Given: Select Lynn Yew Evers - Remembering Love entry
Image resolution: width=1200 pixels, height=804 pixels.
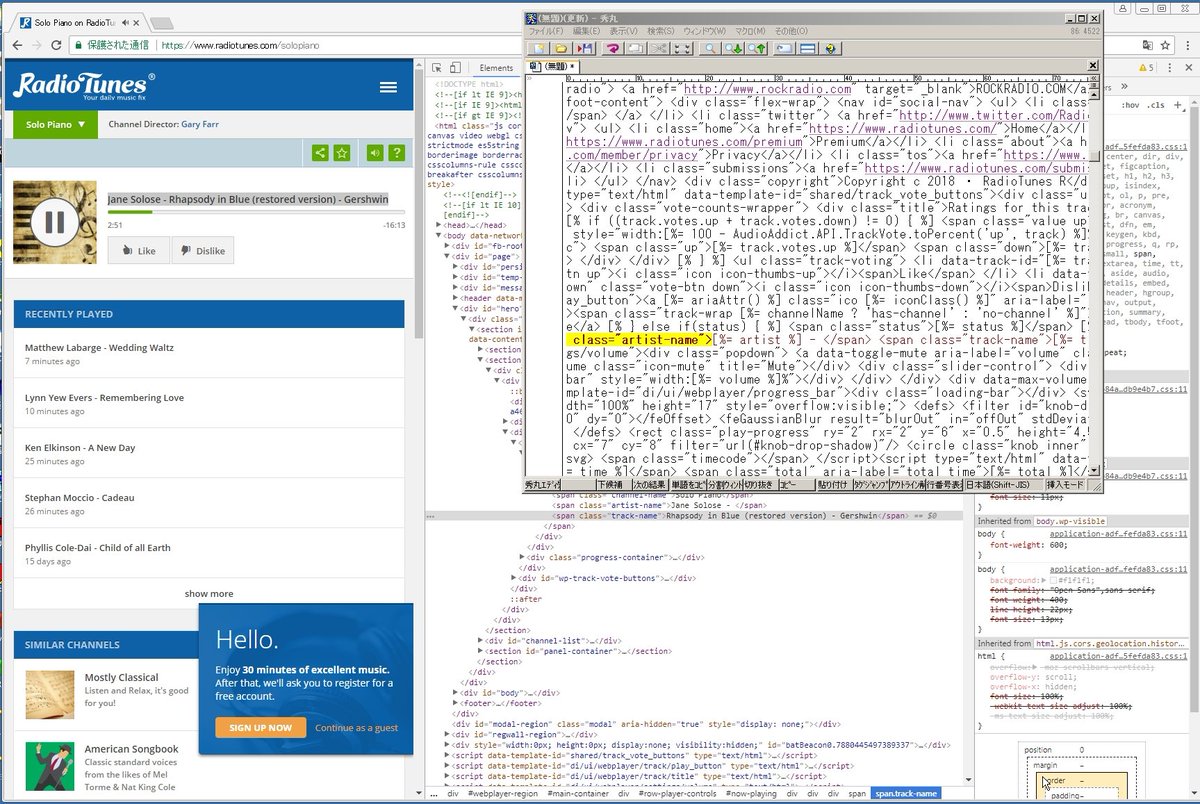Looking at the screenshot, I should (x=104, y=398).
